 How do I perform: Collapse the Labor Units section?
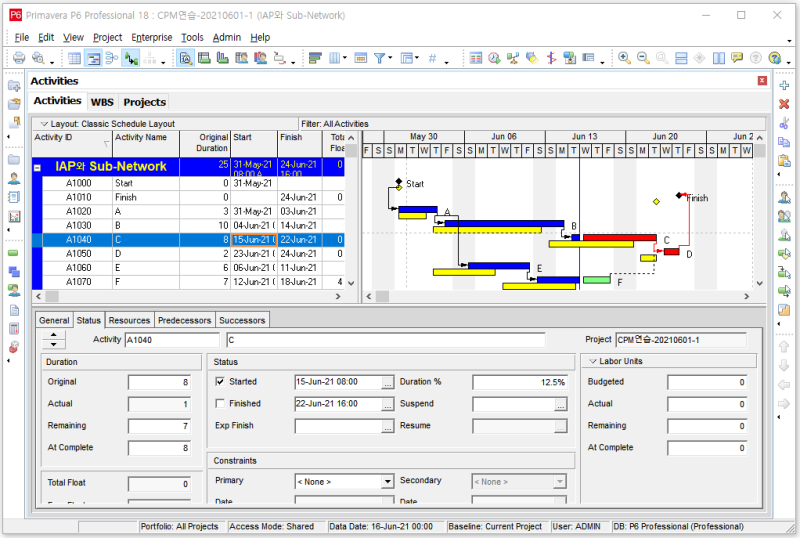click(593, 361)
